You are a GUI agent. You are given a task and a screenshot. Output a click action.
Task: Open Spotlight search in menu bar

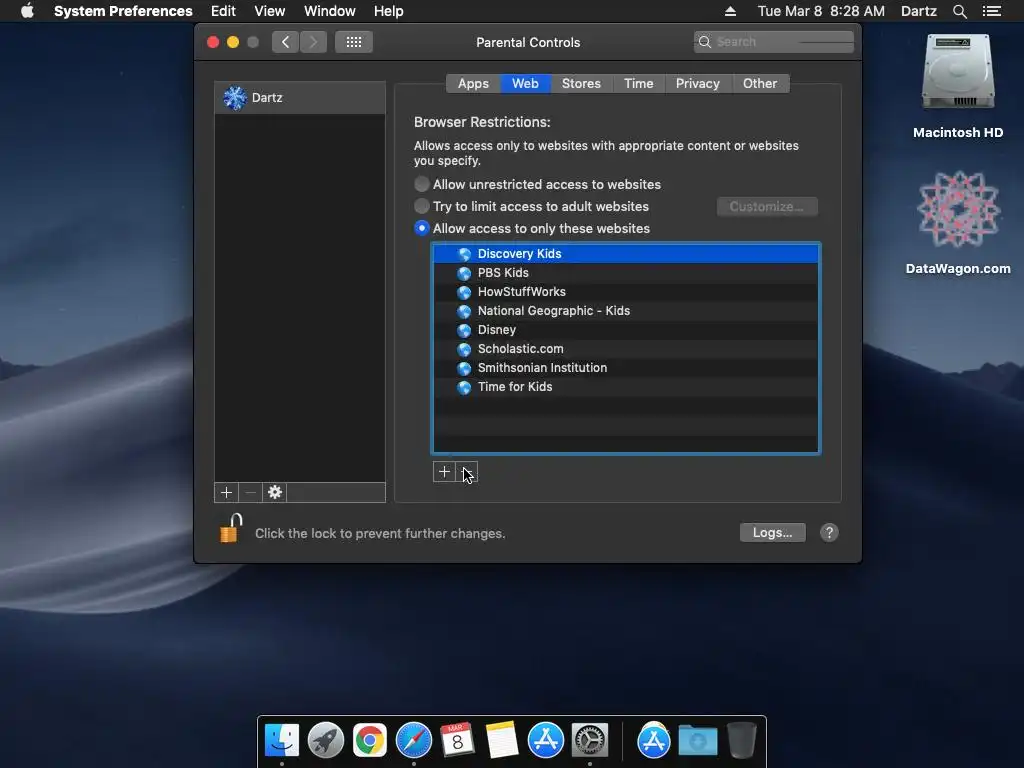[960, 11]
